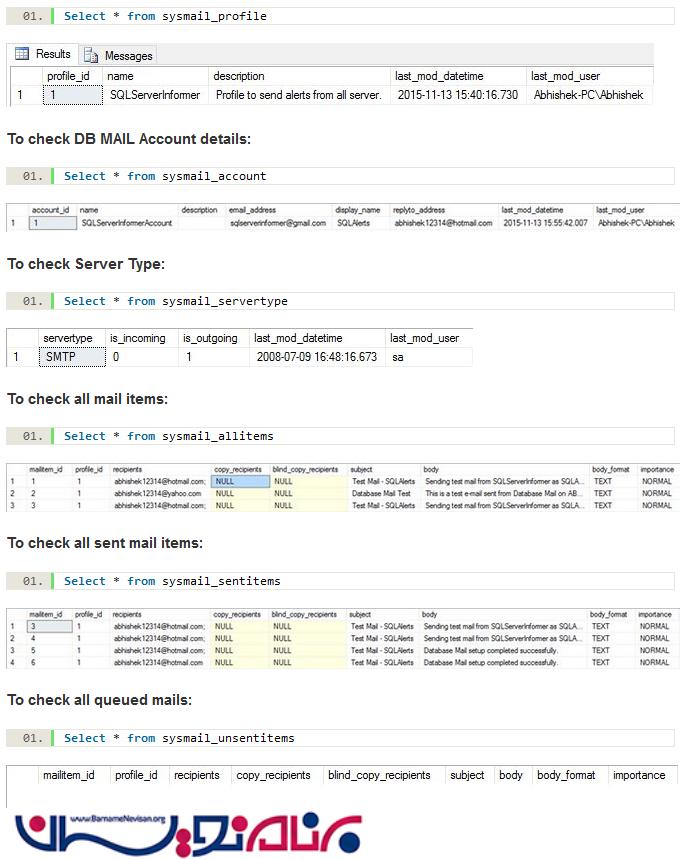Viewport: 680px width, 859px height.
Task: Click the 'To check all mail items:' heading
Action: click(88, 399)
